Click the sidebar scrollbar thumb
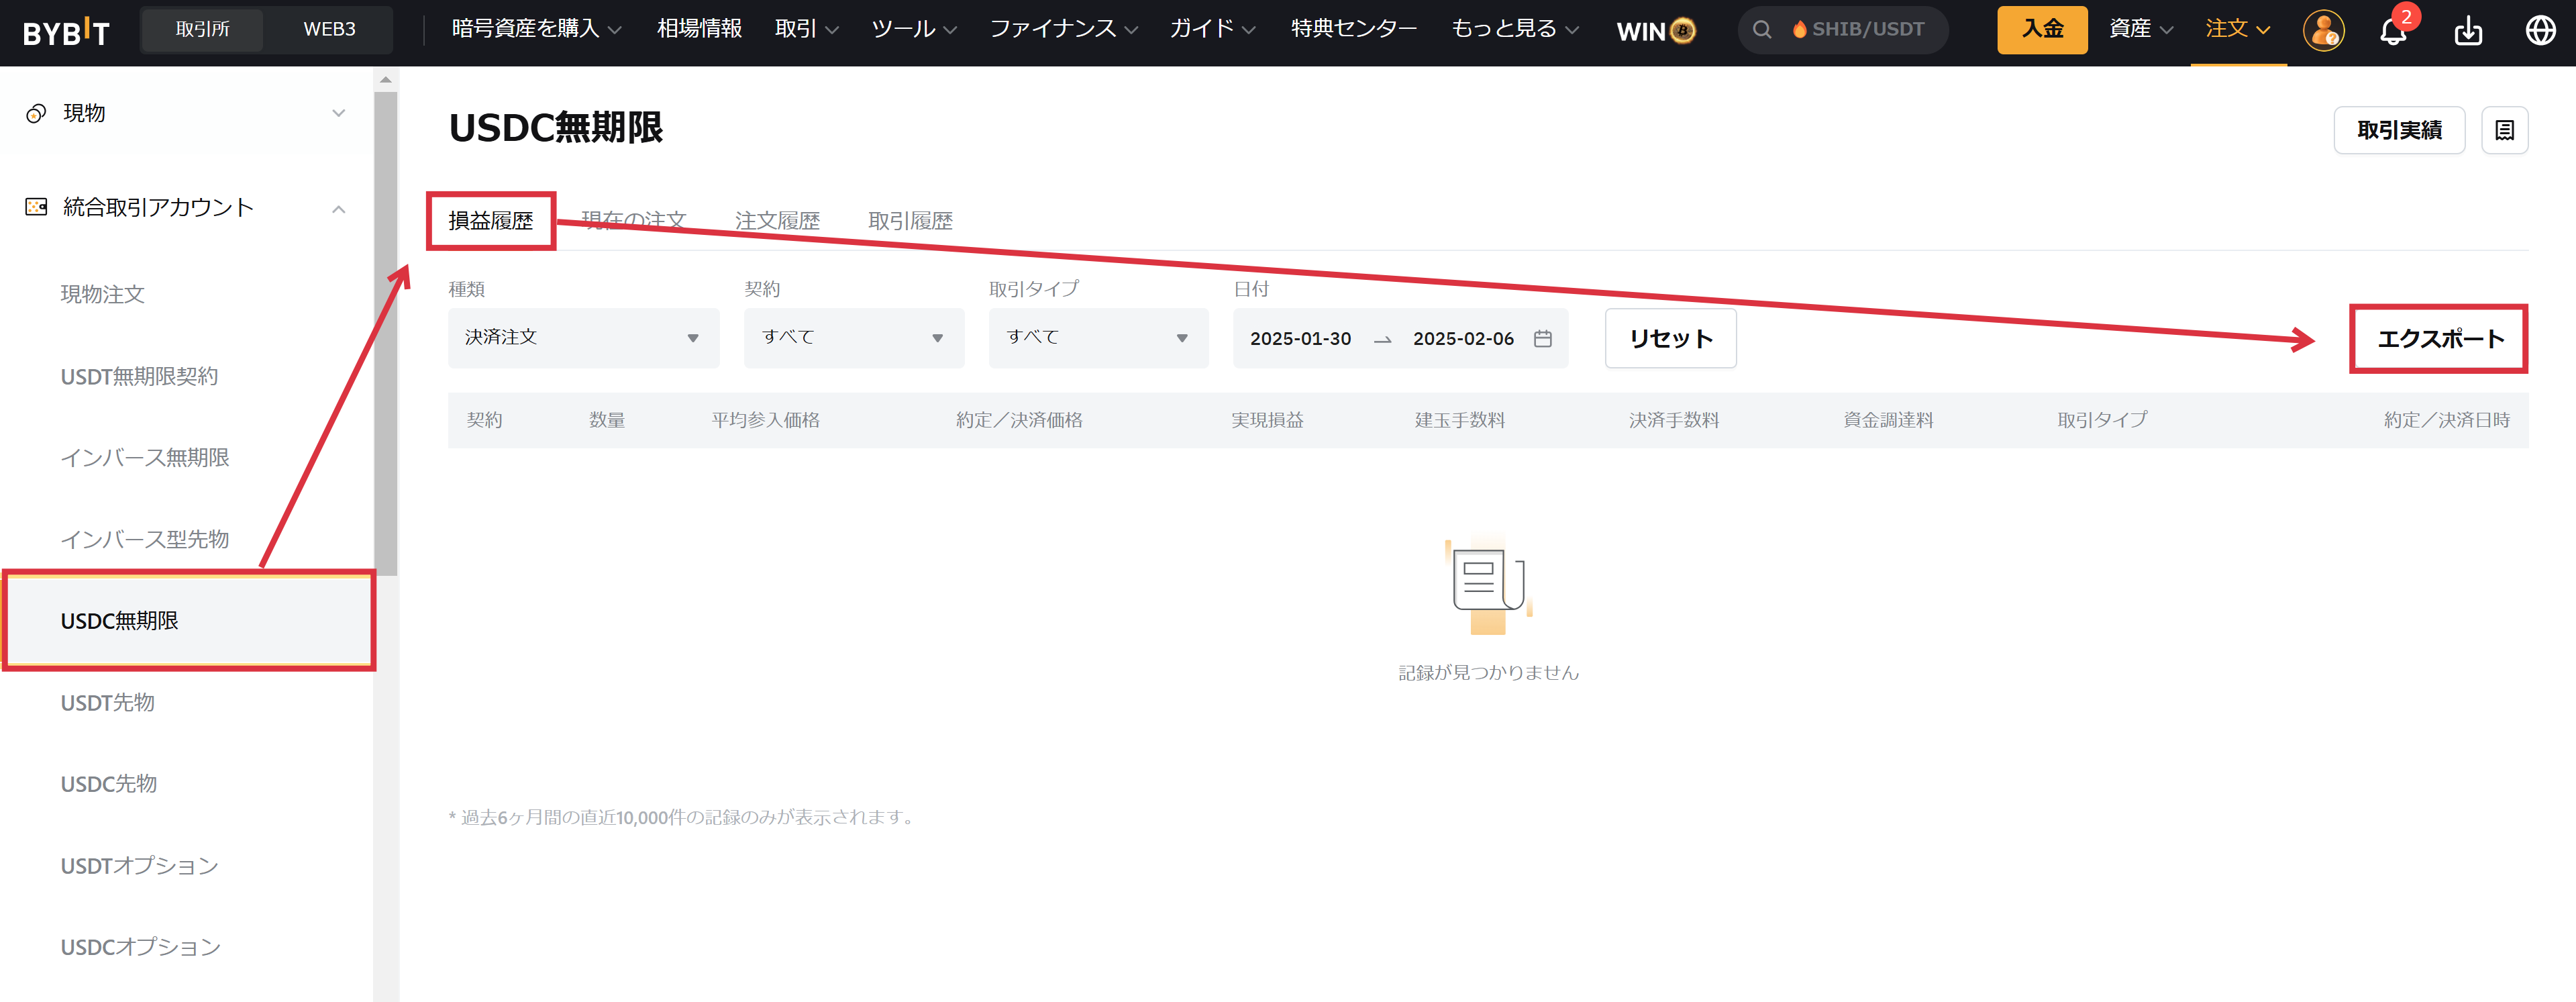Viewport: 2576px width, 1002px height. click(386, 333)
